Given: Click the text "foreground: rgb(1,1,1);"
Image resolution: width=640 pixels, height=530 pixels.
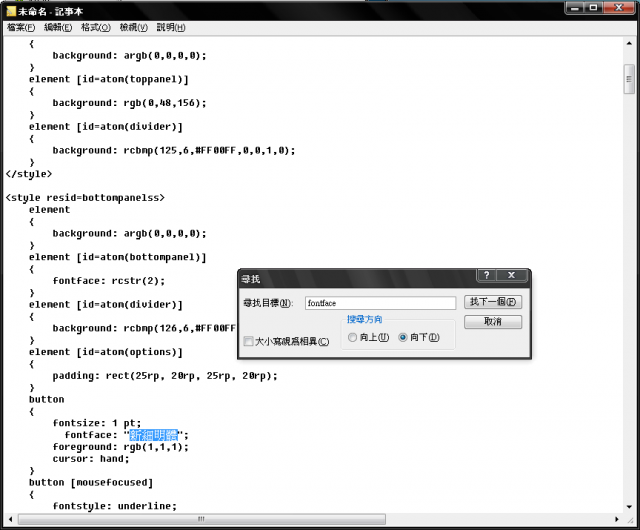Looking at the screenshot, I should tap(120, 447).
